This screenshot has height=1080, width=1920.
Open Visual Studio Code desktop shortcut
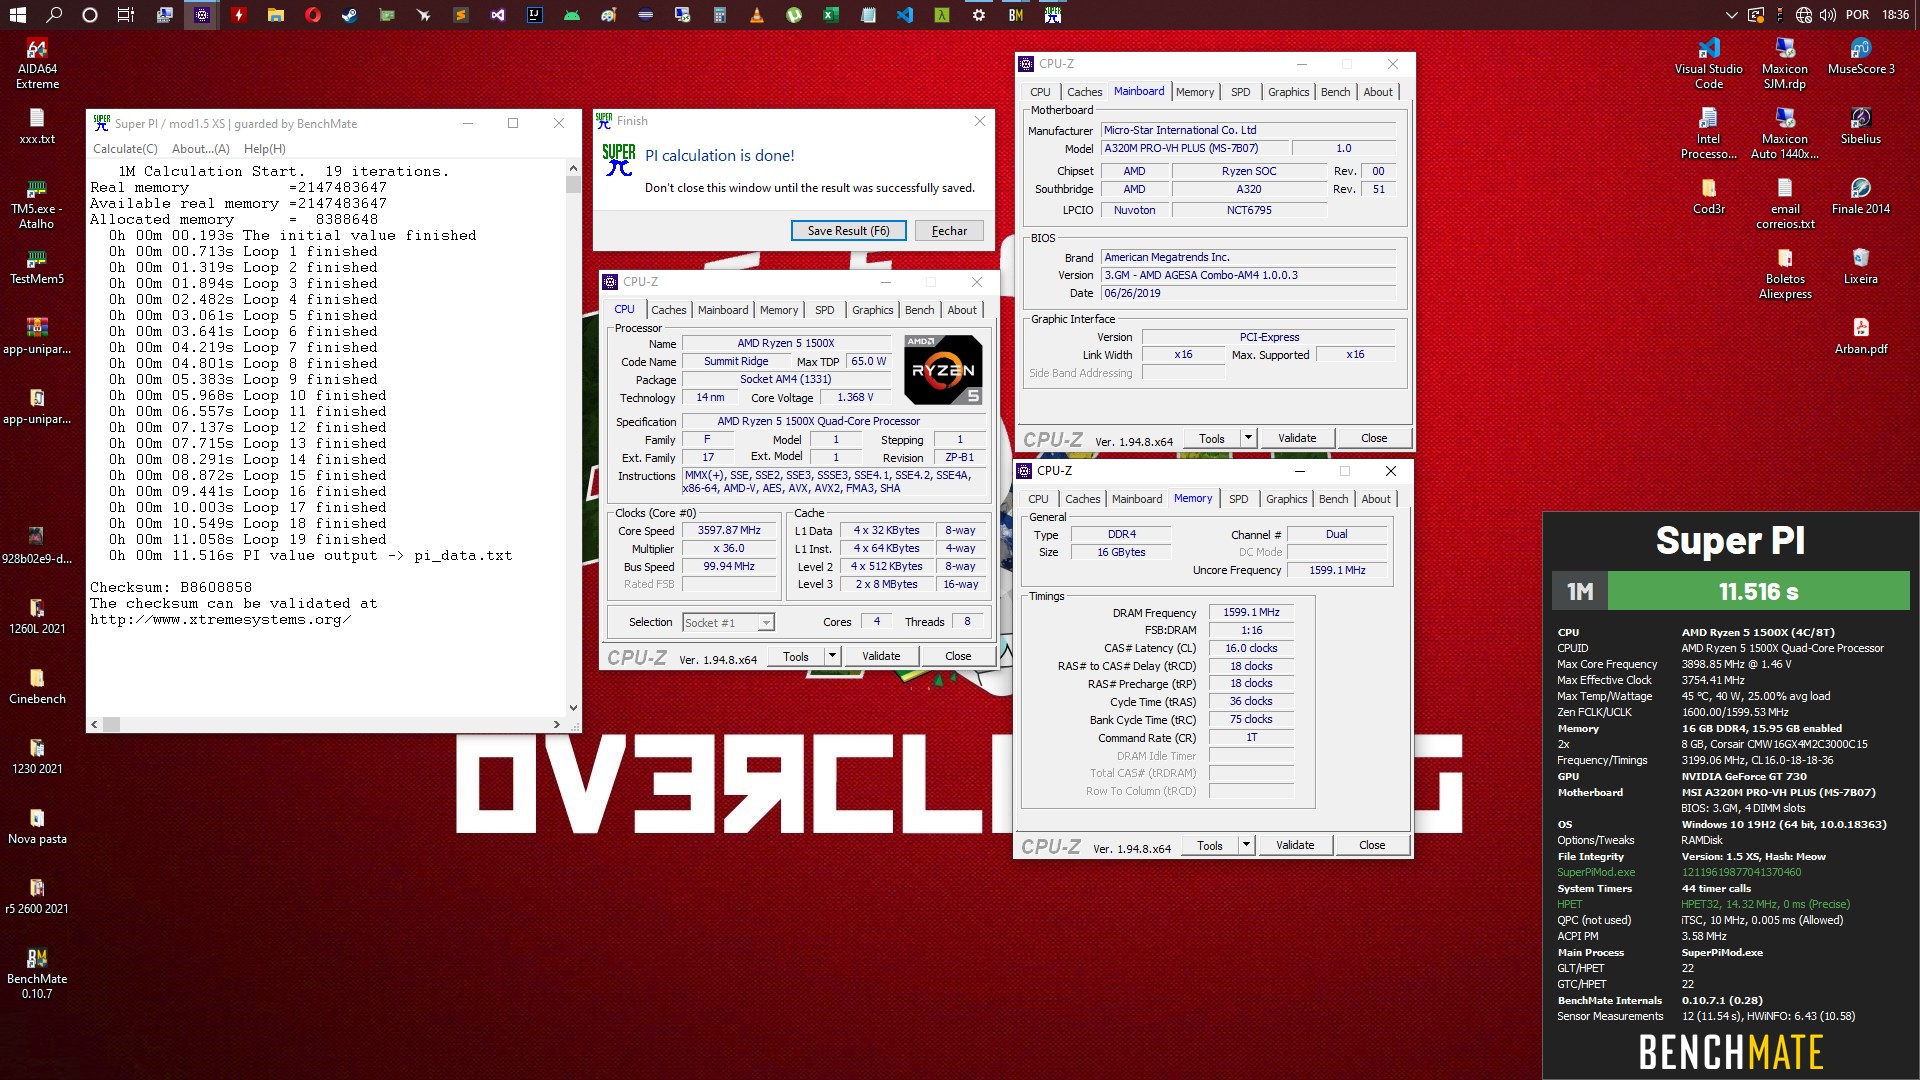pos(1708,63)
